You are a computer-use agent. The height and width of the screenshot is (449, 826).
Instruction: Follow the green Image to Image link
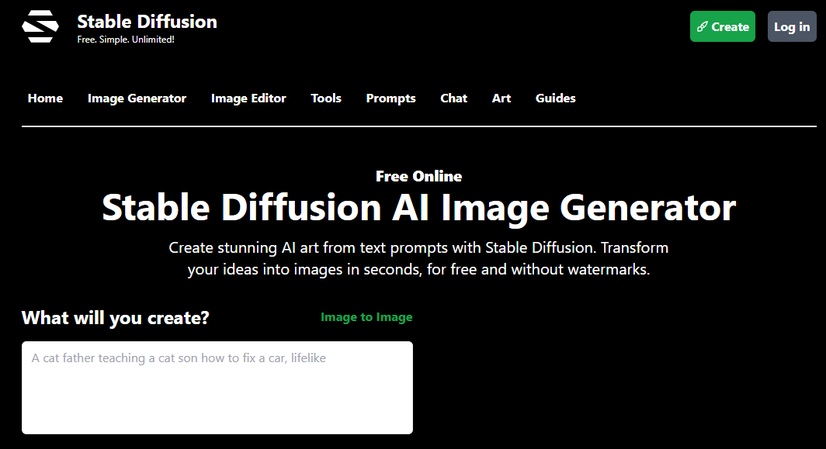367,317
